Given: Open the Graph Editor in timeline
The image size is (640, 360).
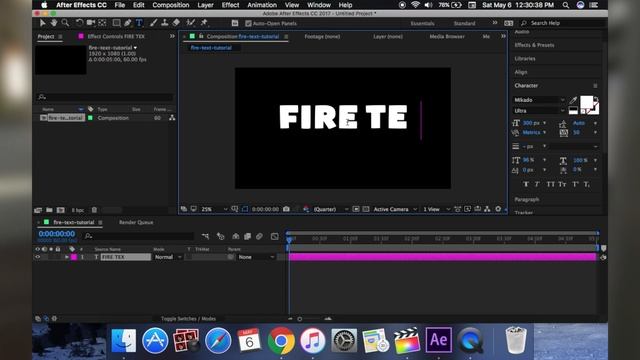Looking at the screenshot, I should pyautogui.click(x=275, y=236).
